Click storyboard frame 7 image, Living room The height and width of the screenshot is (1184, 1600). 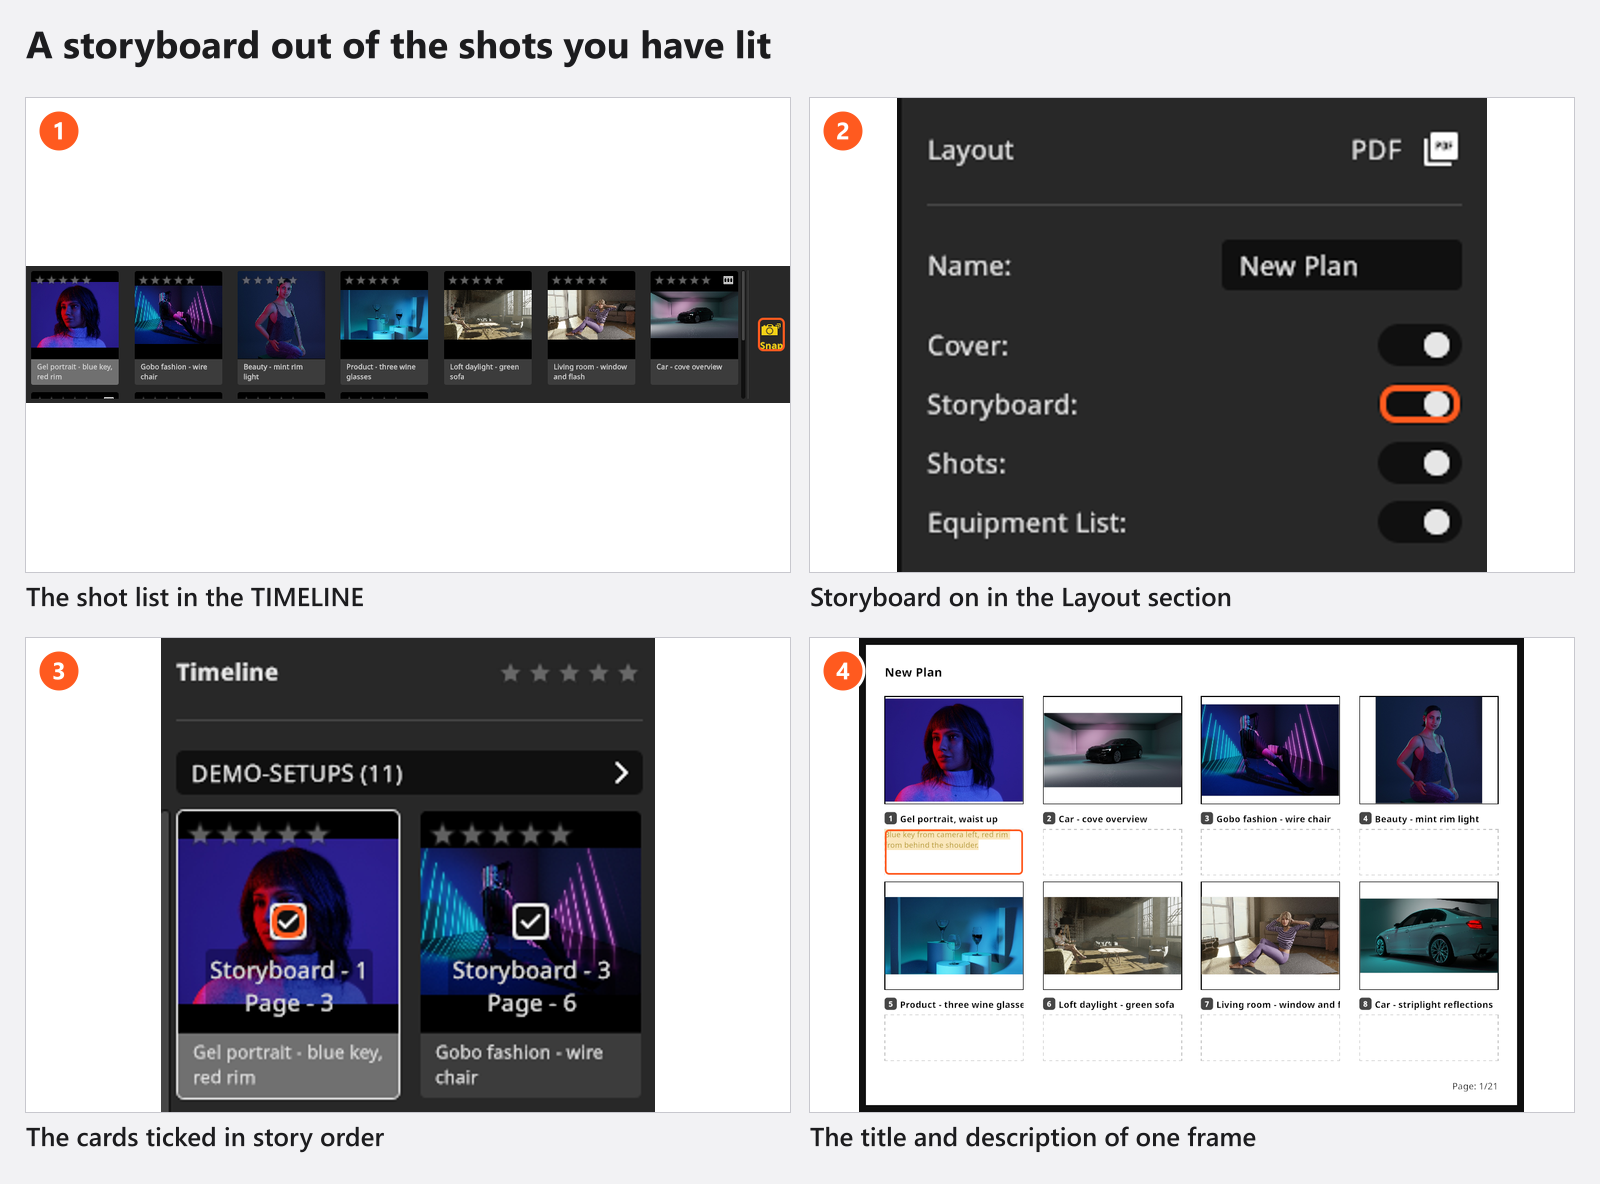[x=1270, y=935]
